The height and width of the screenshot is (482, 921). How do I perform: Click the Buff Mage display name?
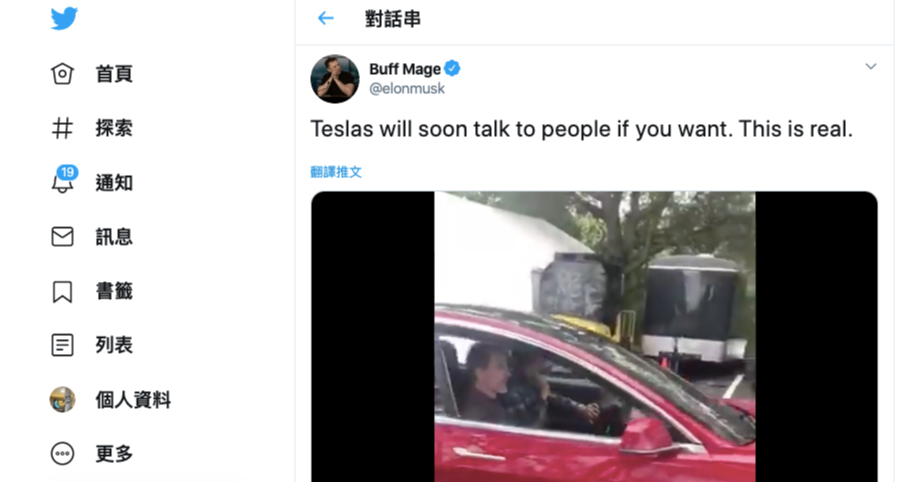pos(405,69)
